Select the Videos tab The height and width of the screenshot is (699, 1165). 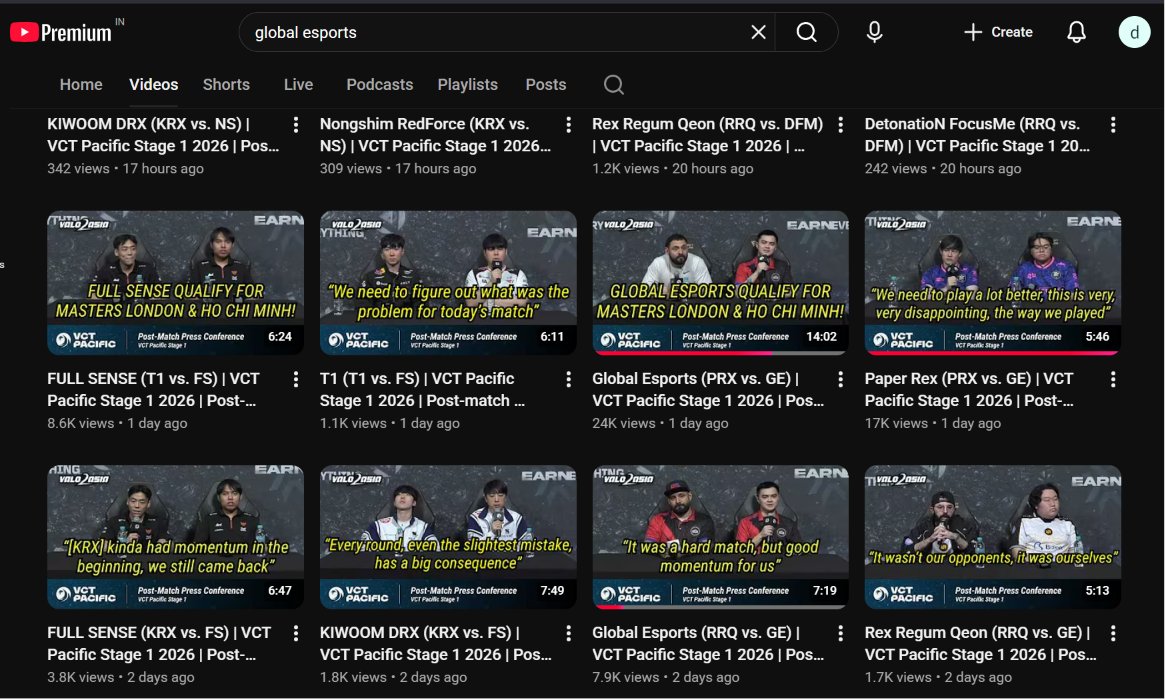pos(154,85)
